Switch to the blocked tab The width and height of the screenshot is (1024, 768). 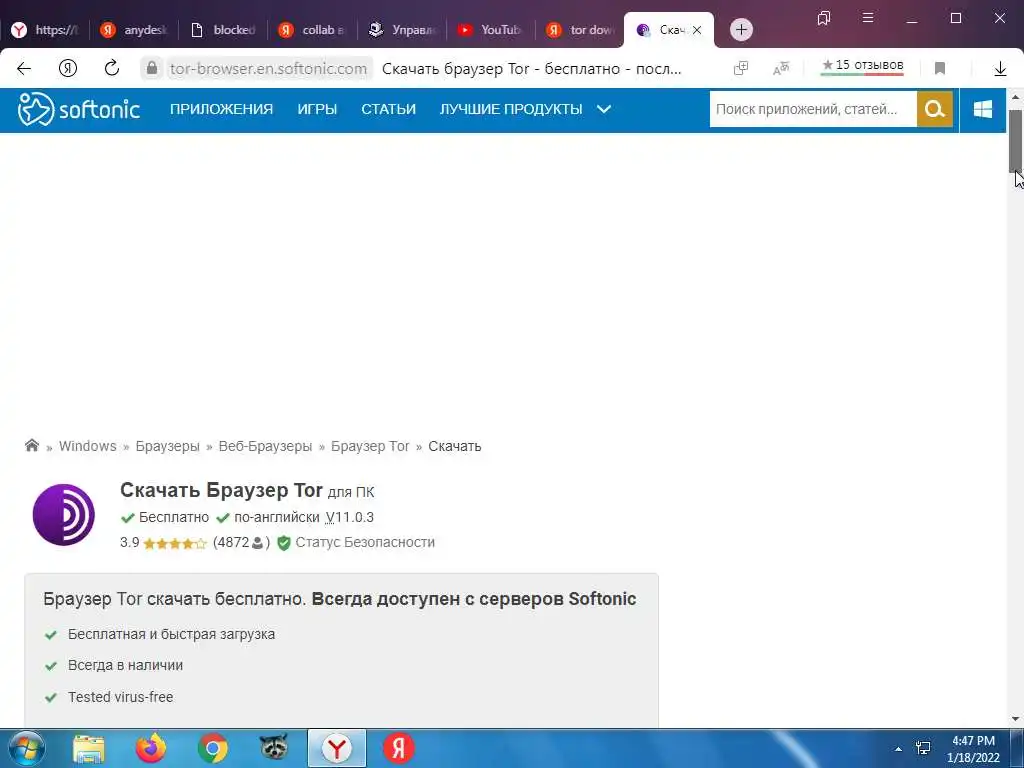[x=223, y=30]
